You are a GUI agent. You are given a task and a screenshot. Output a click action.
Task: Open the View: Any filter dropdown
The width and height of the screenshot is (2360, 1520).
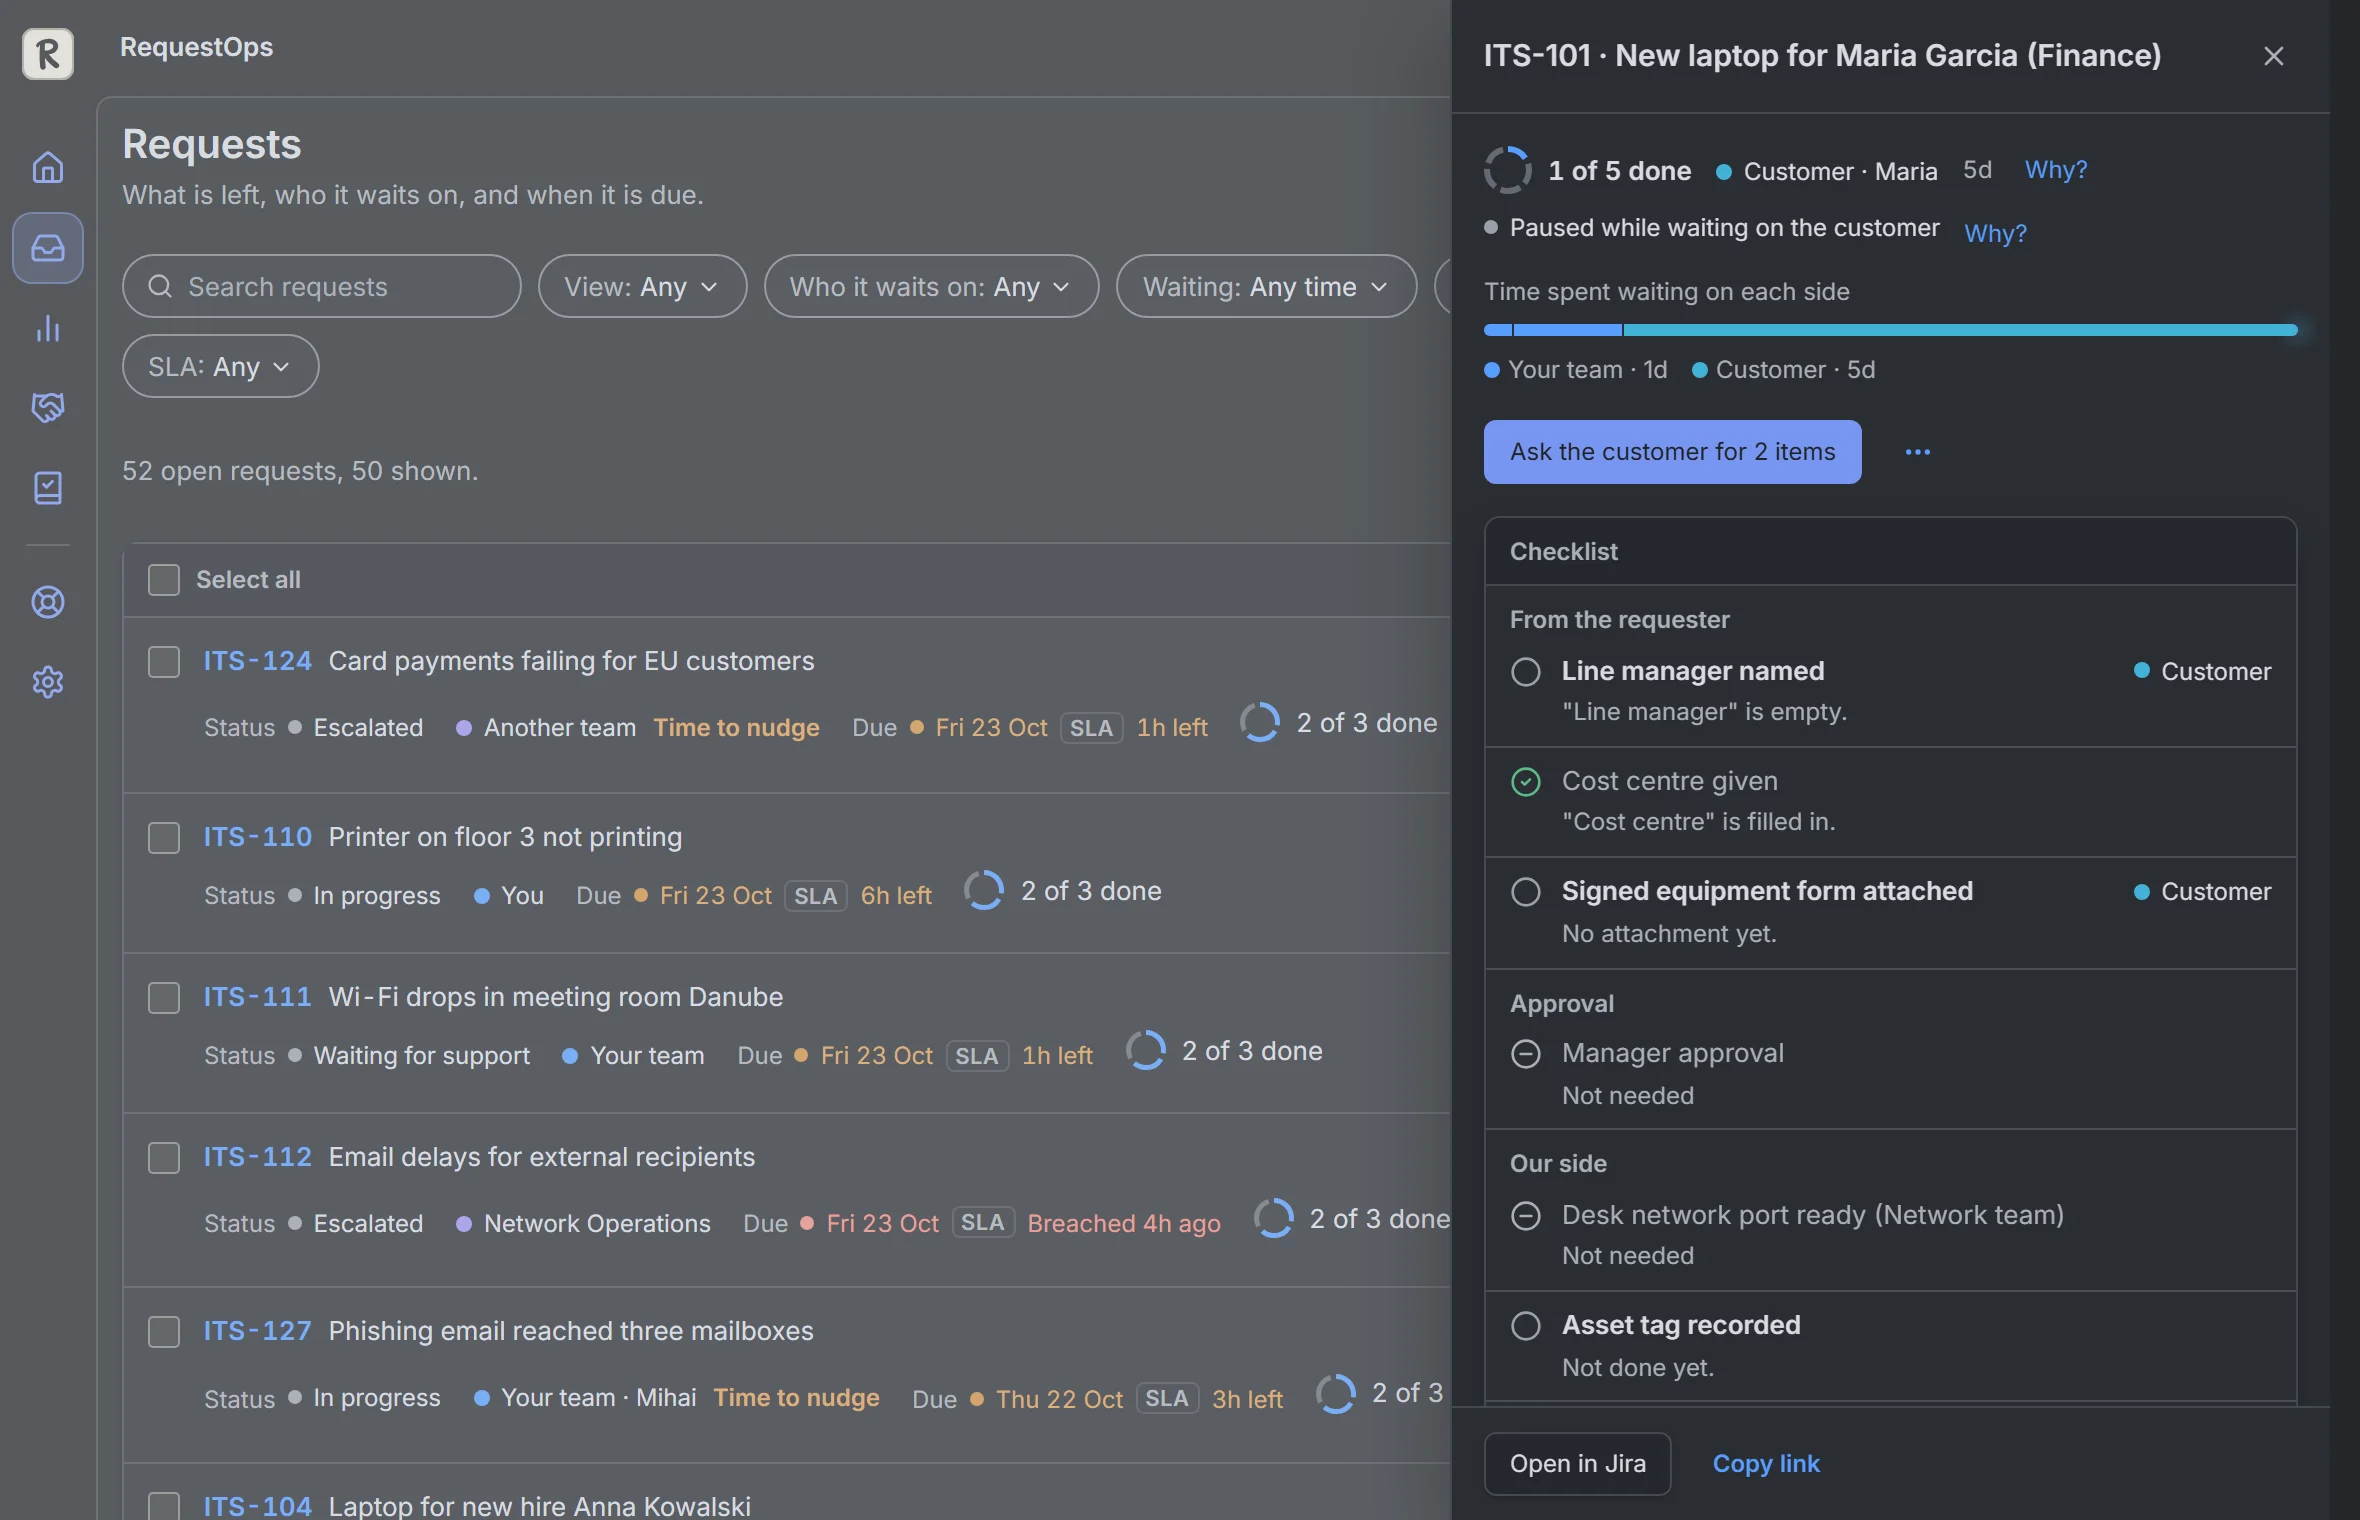tap(642, 286)
